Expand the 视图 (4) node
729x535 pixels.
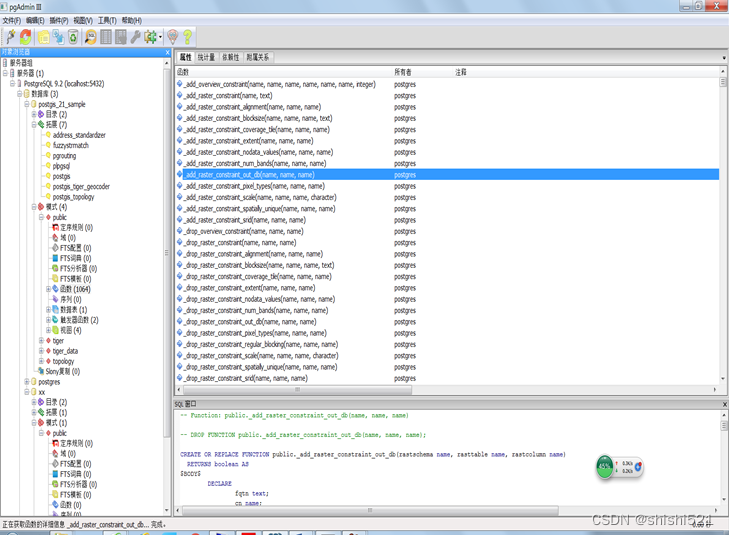coord(48,330)
